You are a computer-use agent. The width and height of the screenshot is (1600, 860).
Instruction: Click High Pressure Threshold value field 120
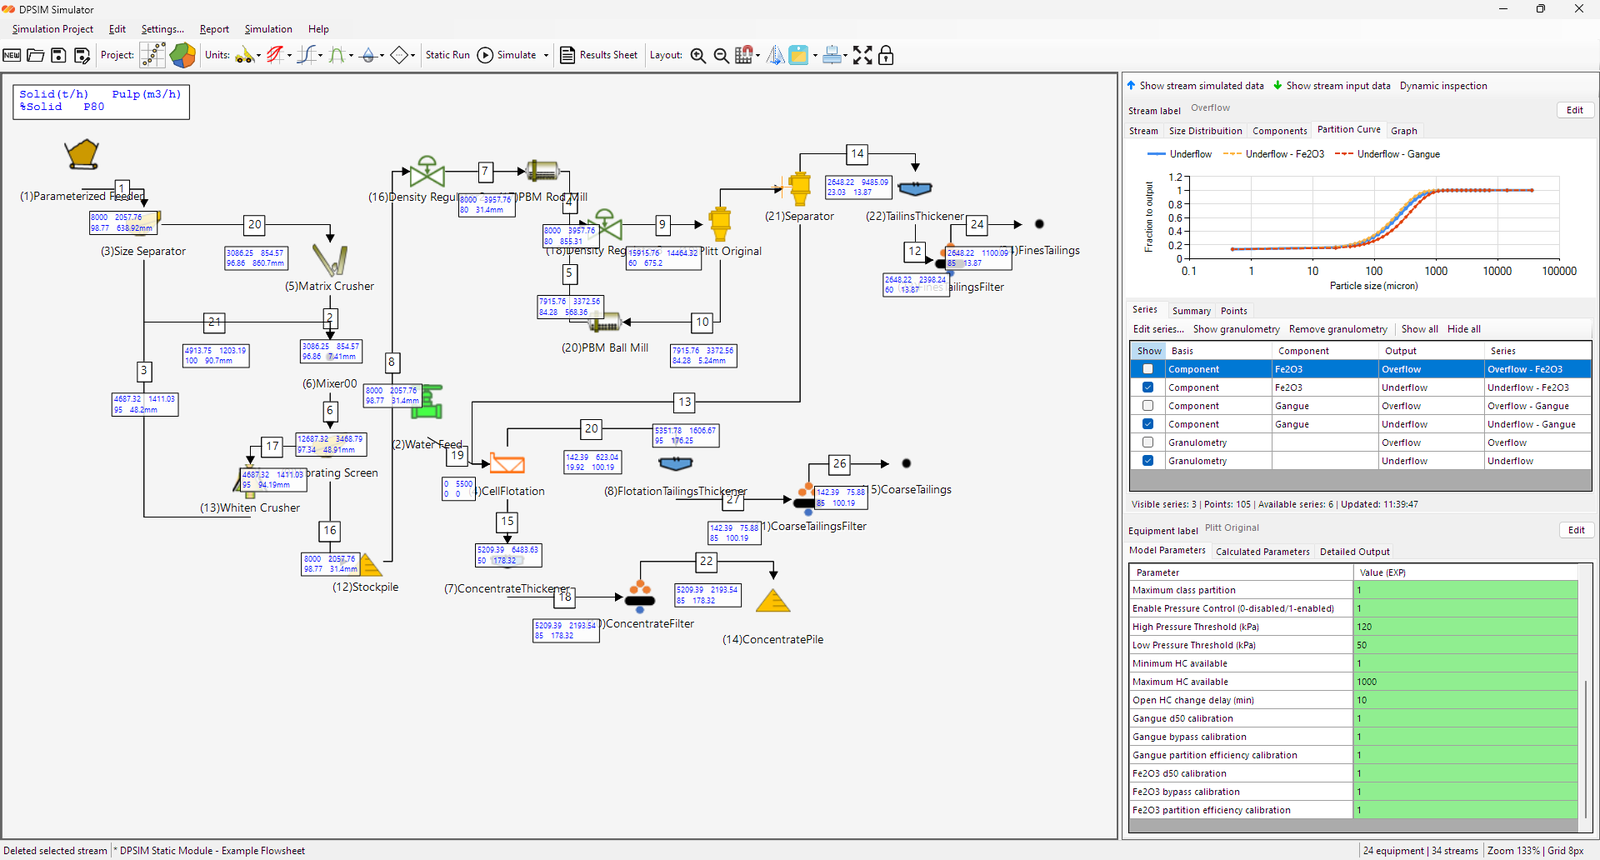tap(1465, 627)
